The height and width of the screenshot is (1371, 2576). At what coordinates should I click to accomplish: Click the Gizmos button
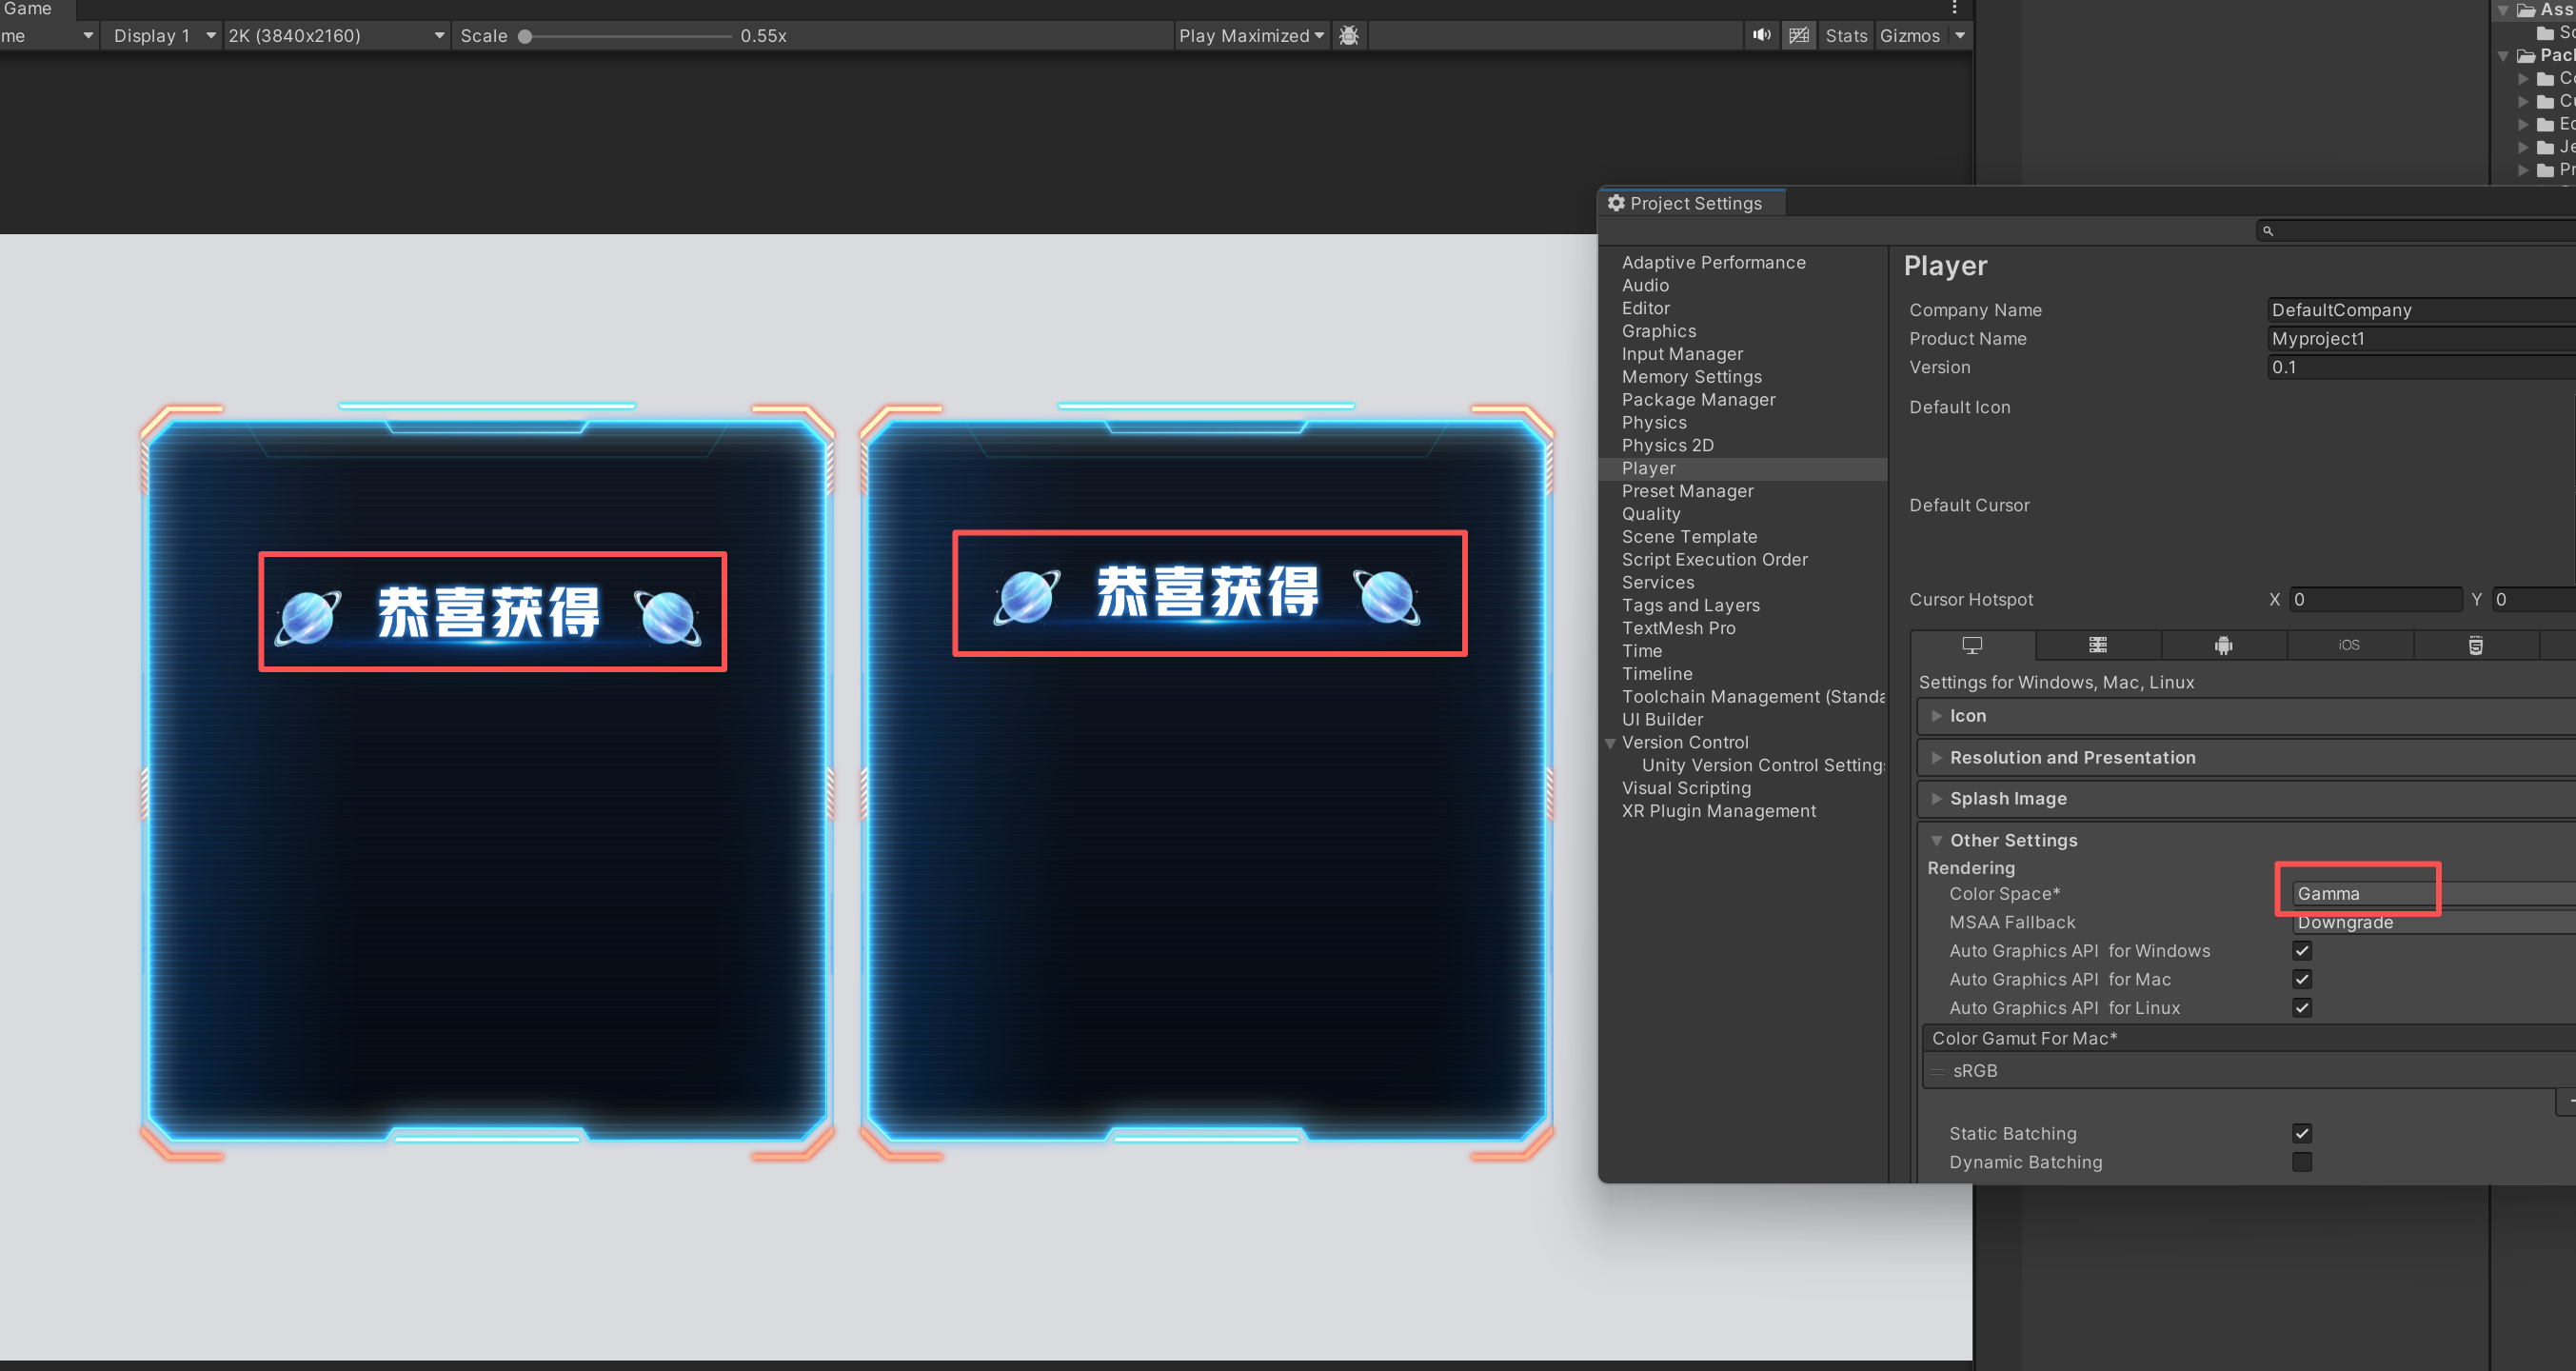[1909, 35]
